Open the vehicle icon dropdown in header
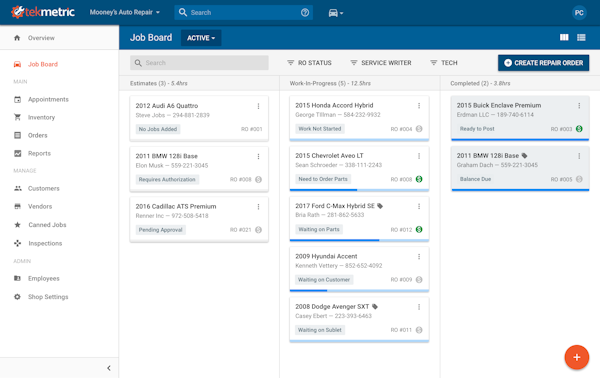 [x=336, y=13]
